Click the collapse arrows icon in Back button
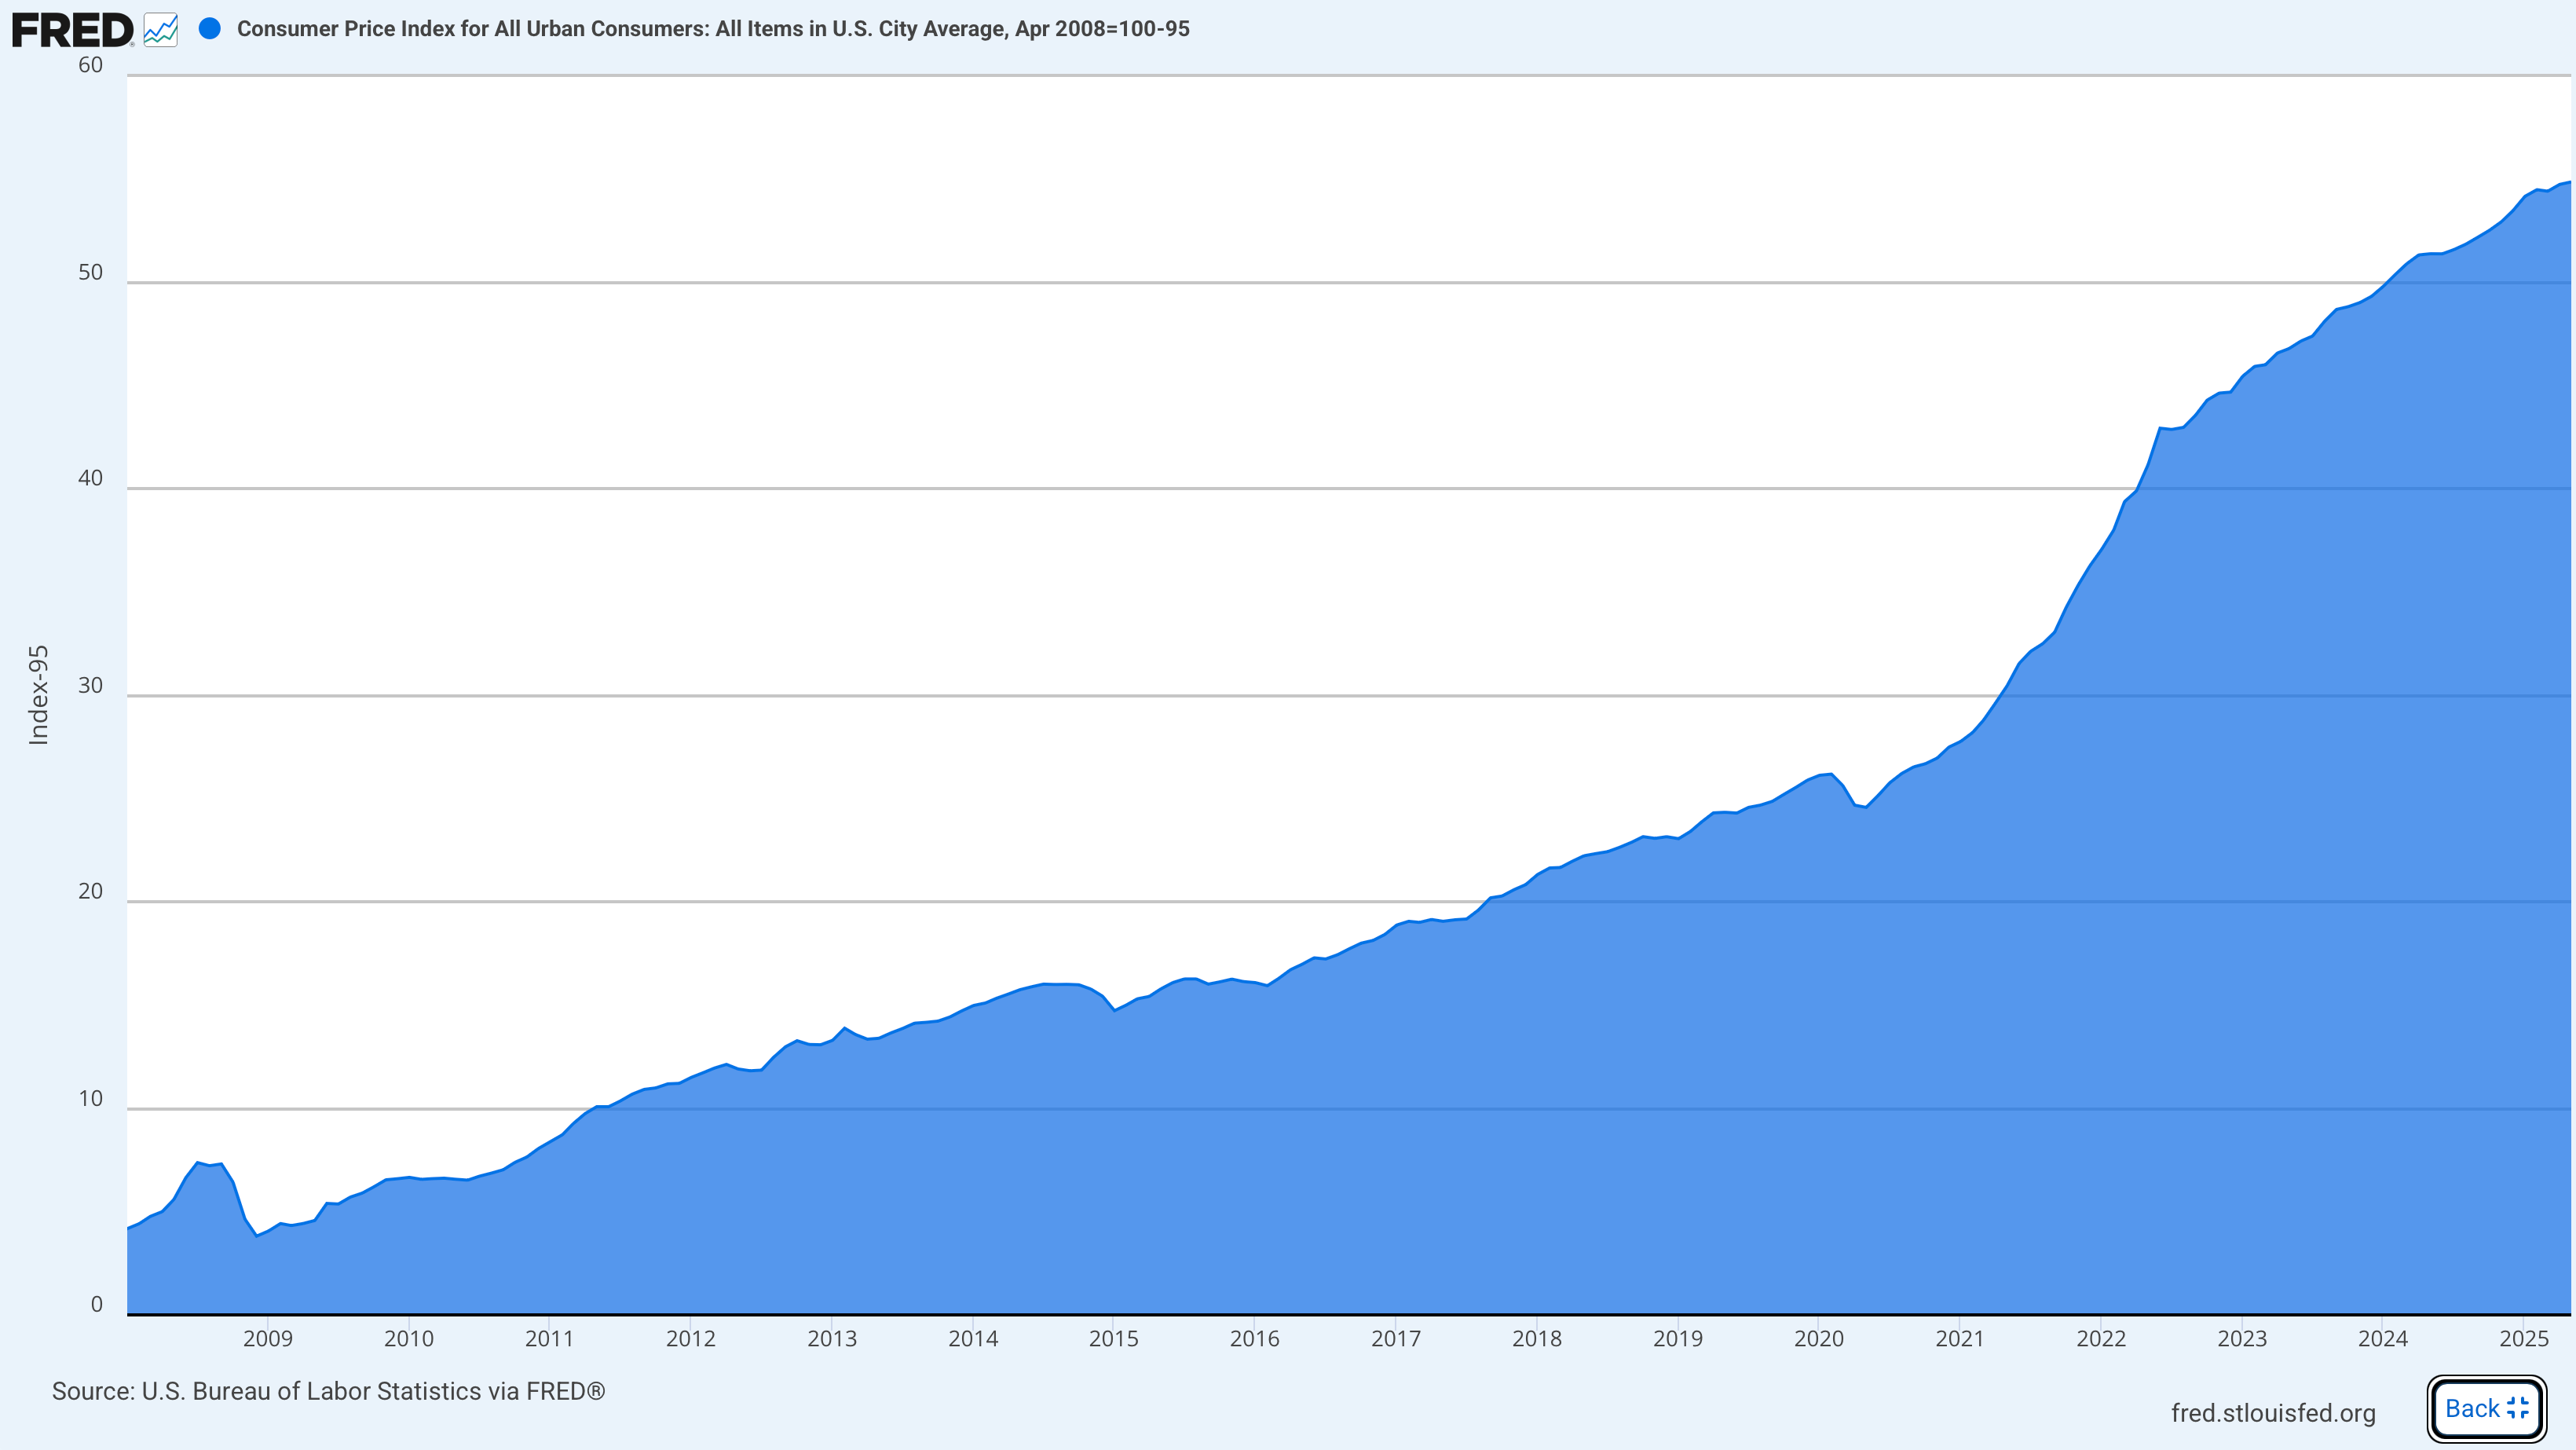The height and width of the screenshot is (1450, 2576). [x=2518, y=1408]
